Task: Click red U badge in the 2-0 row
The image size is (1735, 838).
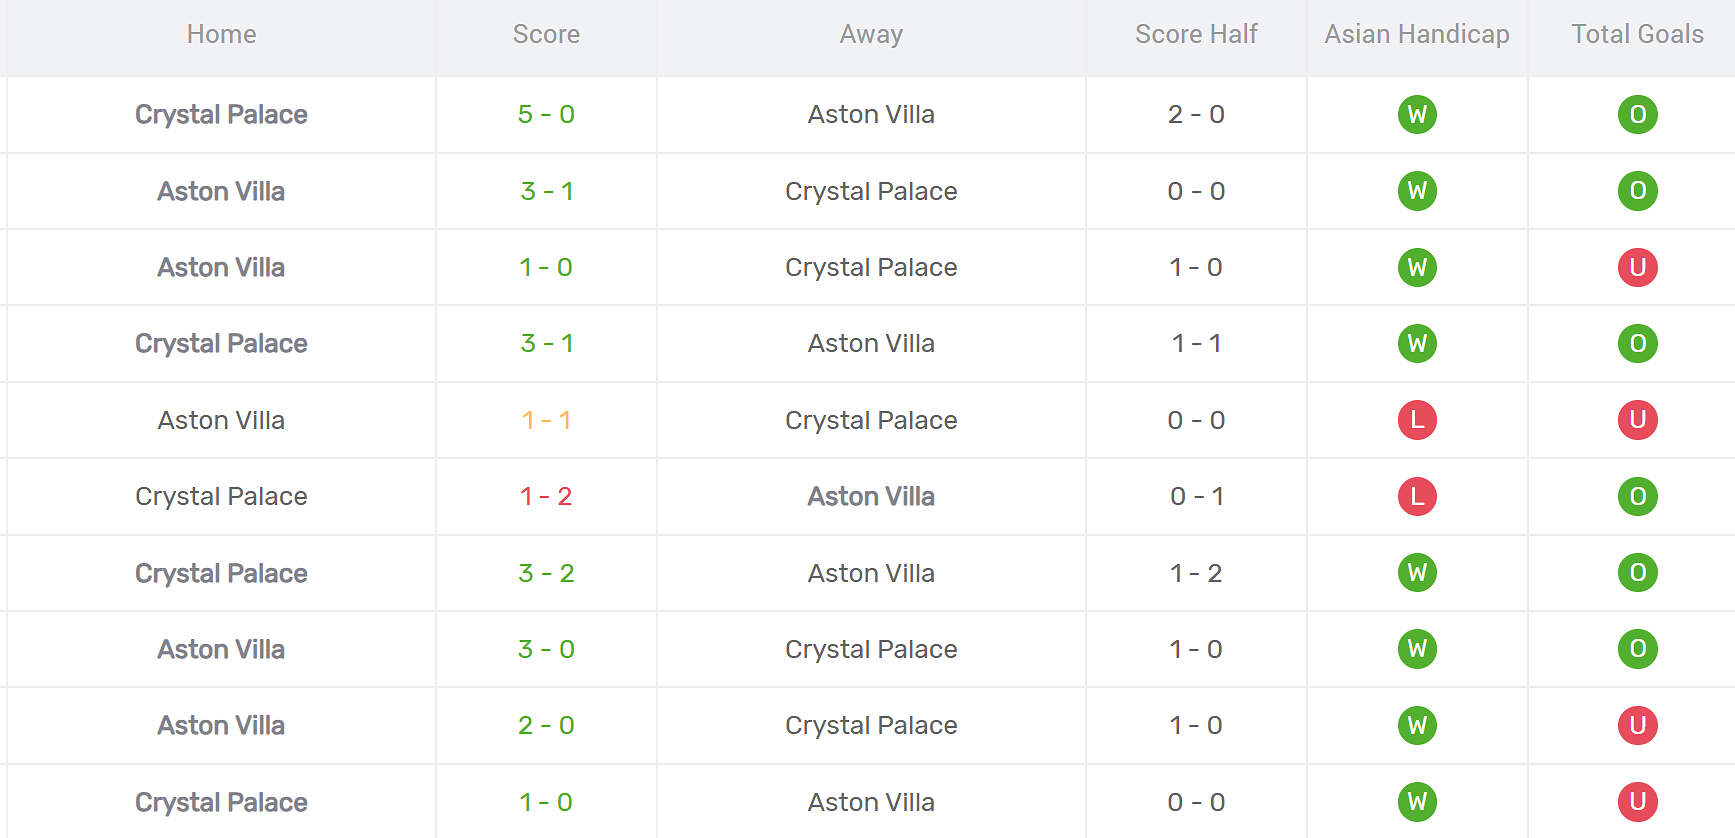Action: 1637,725
